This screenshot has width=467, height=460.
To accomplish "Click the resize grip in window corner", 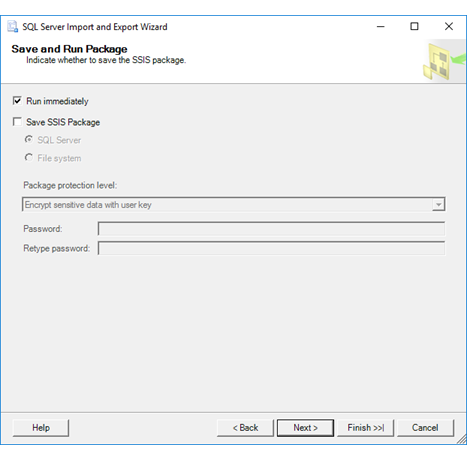I will 462,440.
